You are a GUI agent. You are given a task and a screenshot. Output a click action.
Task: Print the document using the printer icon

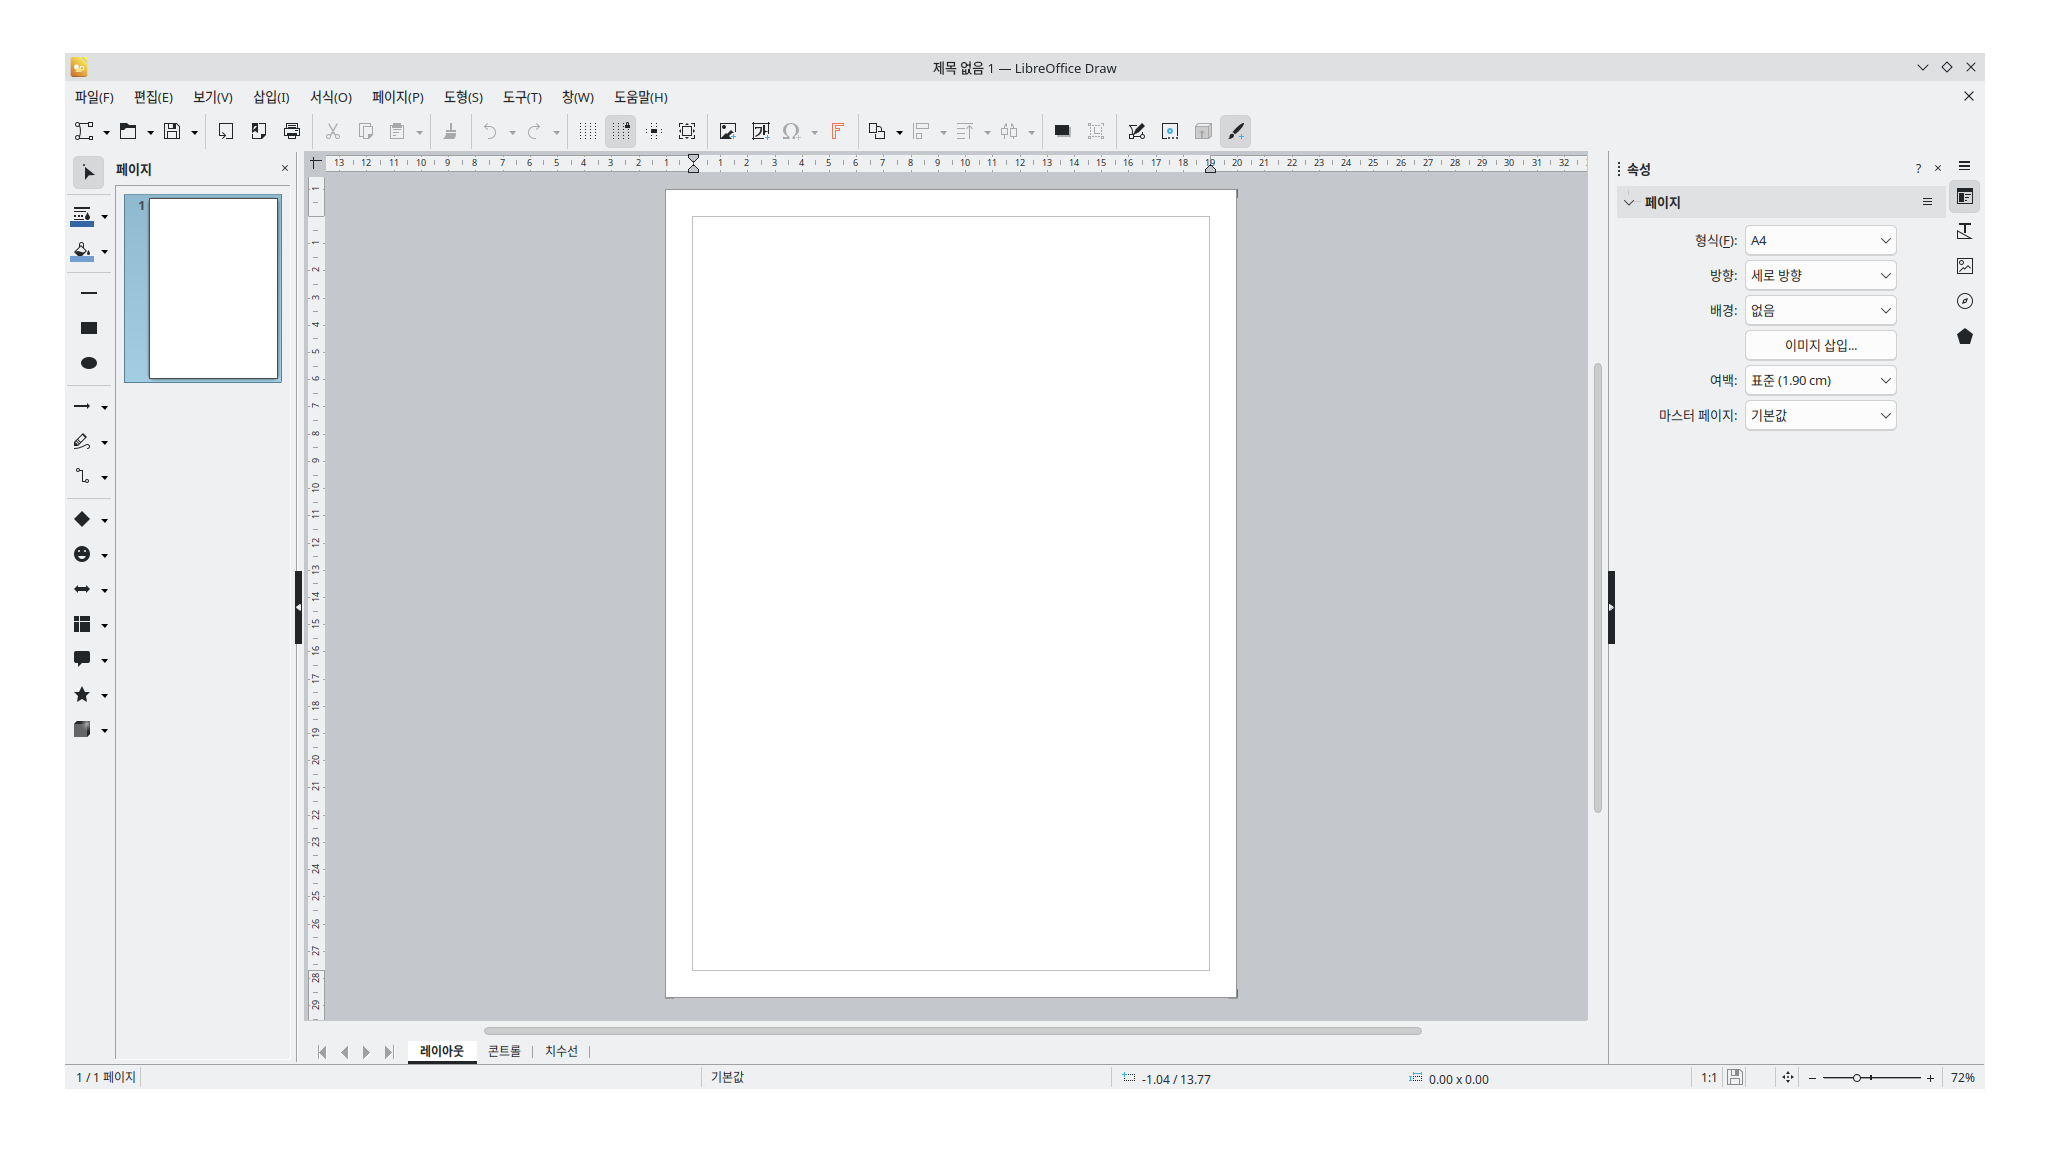(292, 131)
